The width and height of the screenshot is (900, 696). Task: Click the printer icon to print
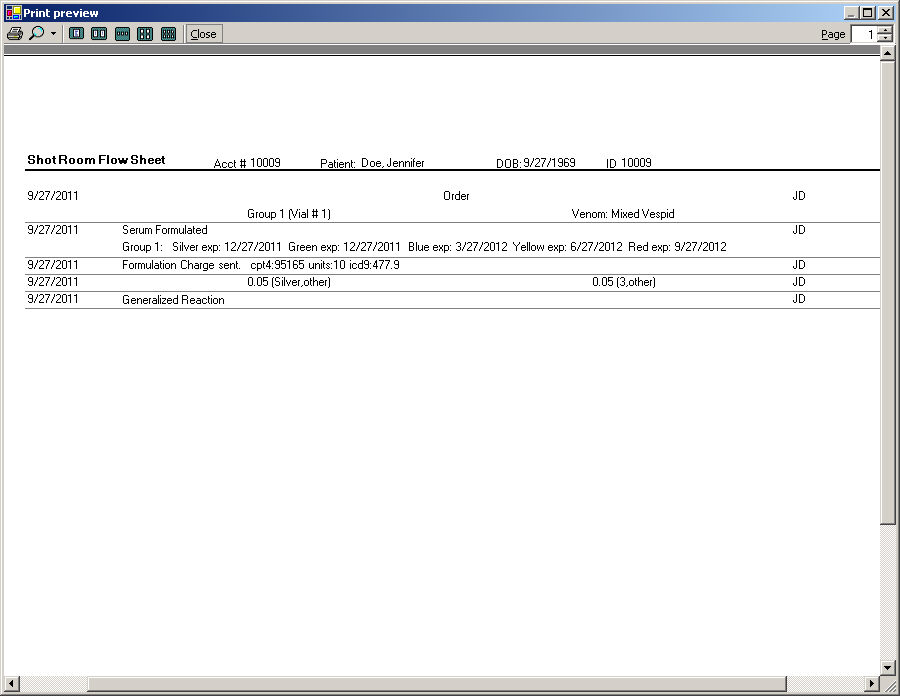pos(15,34)
